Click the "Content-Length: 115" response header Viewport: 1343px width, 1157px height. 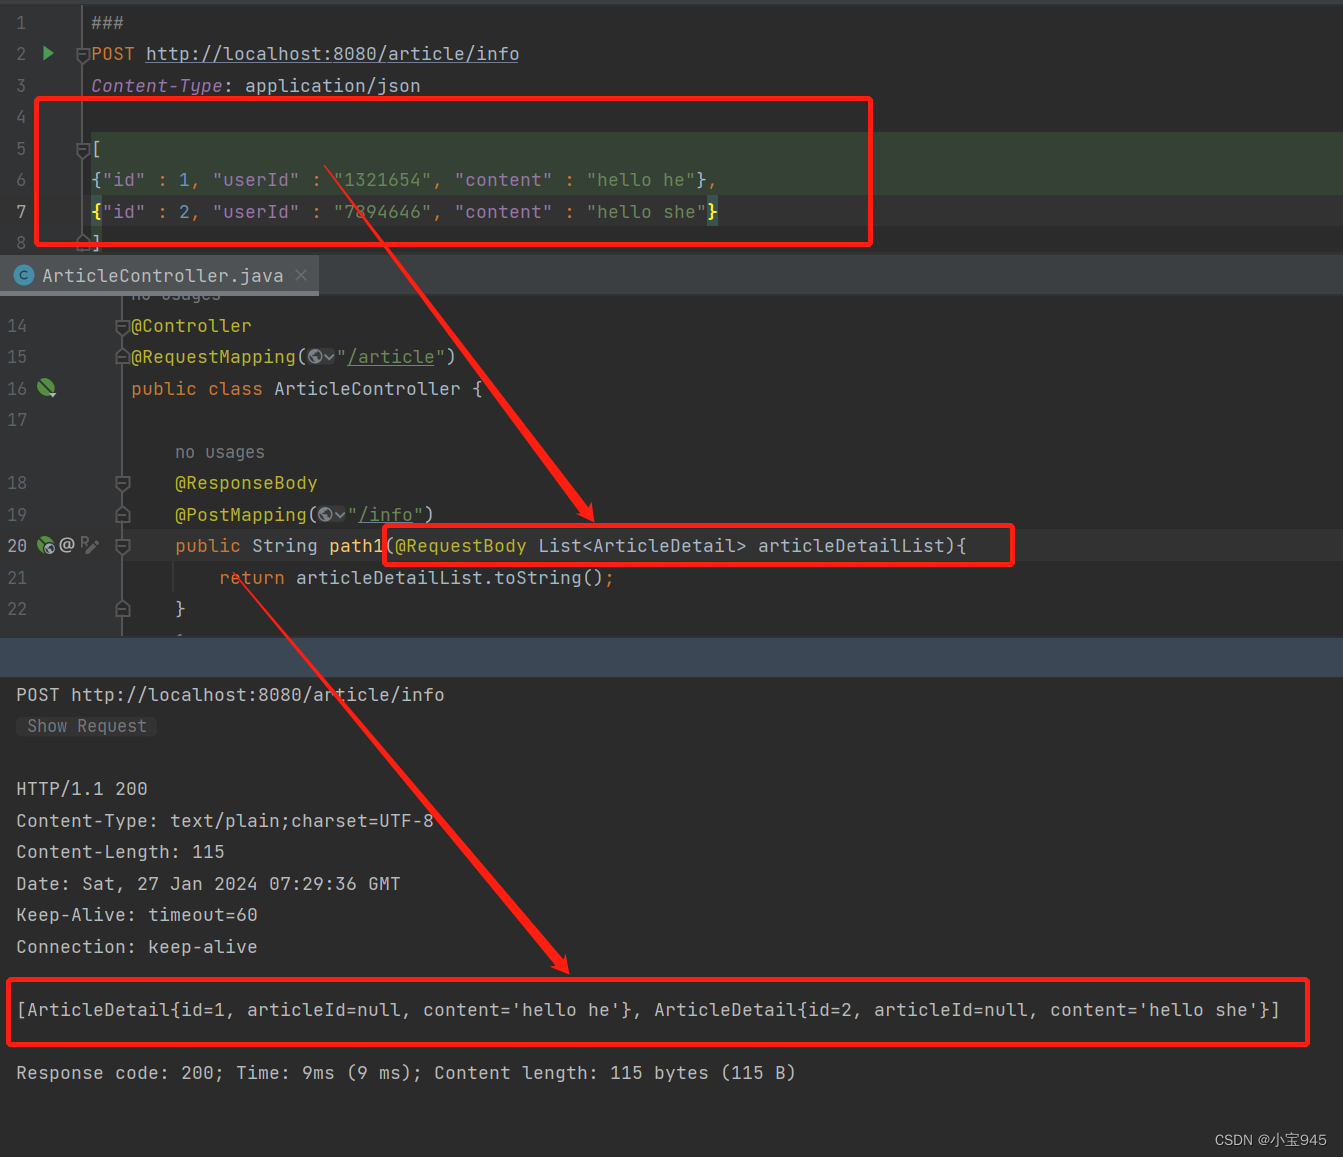coord(120,852)
